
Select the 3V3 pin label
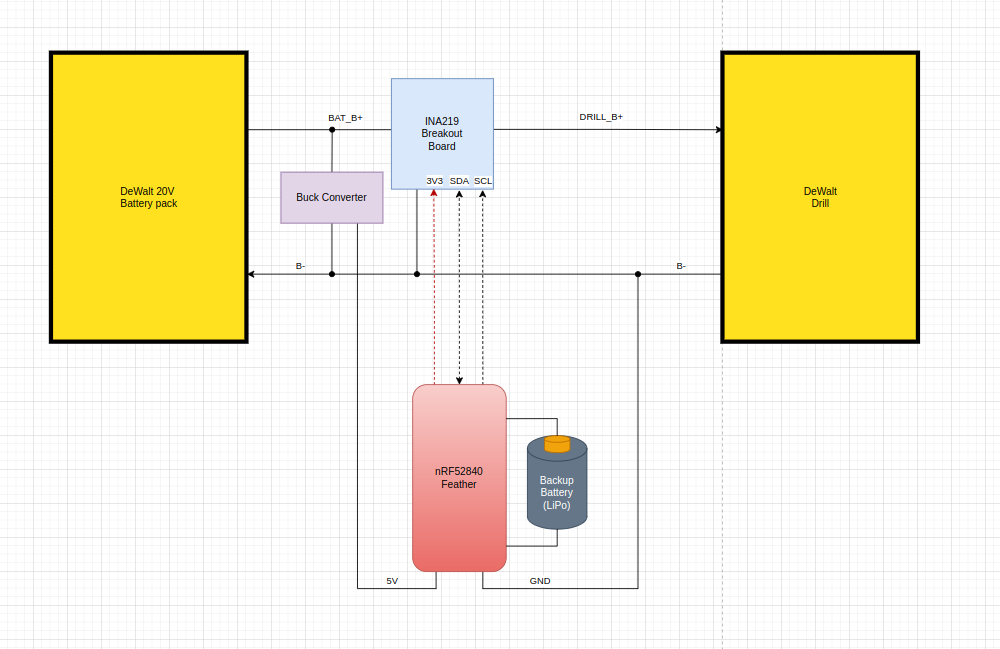point(434,181)
